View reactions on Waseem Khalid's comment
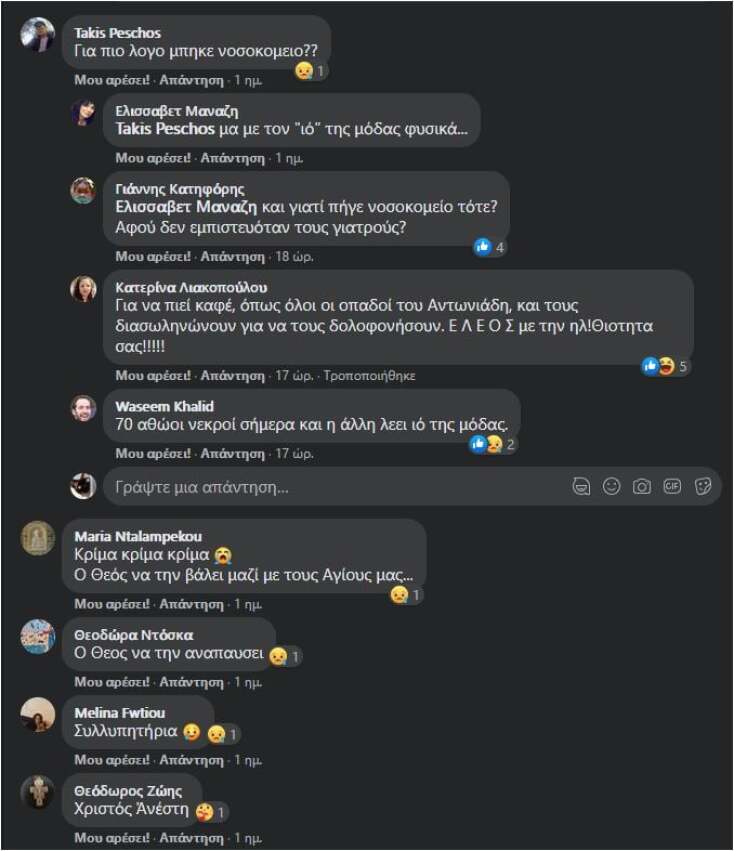Image resolution: width=734 pixels, height=851 pixels. tap(493, 444)
